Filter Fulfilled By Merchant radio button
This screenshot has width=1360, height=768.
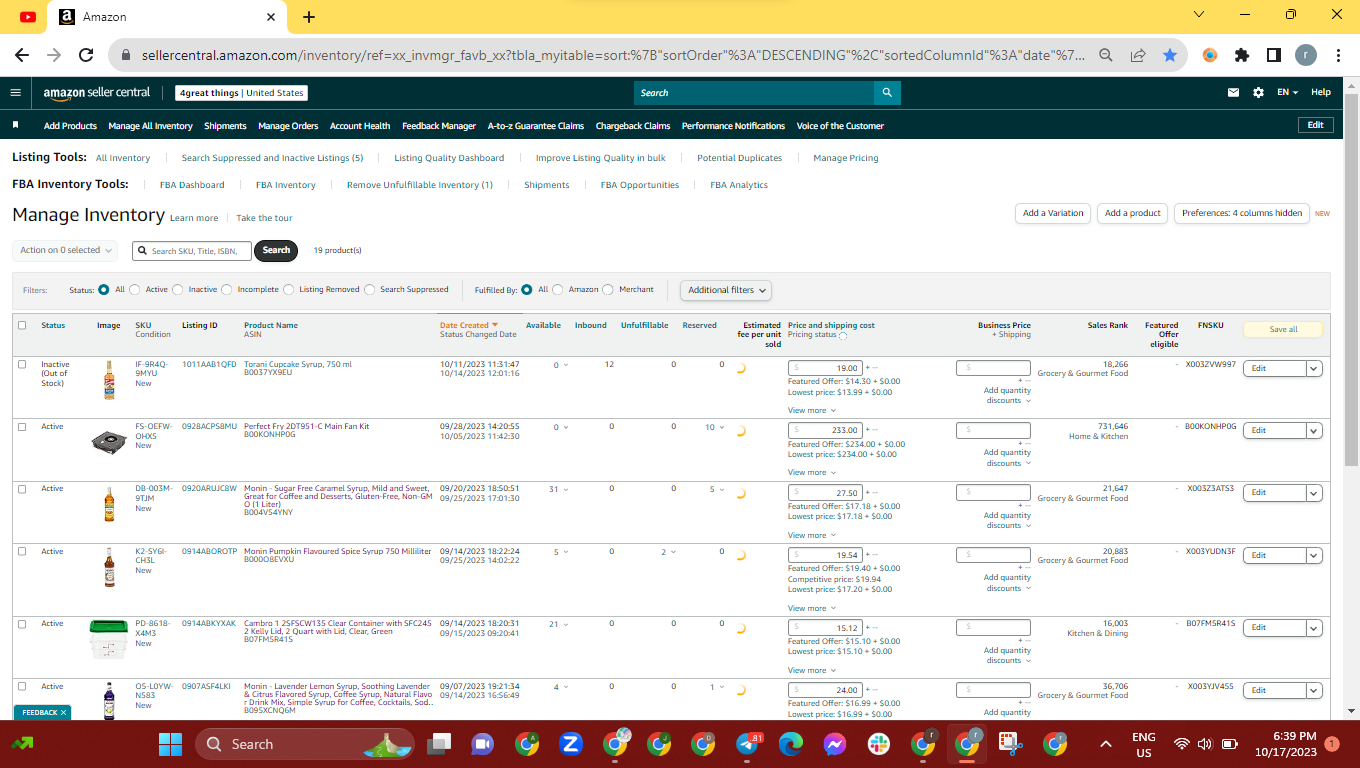click(609, 290)
